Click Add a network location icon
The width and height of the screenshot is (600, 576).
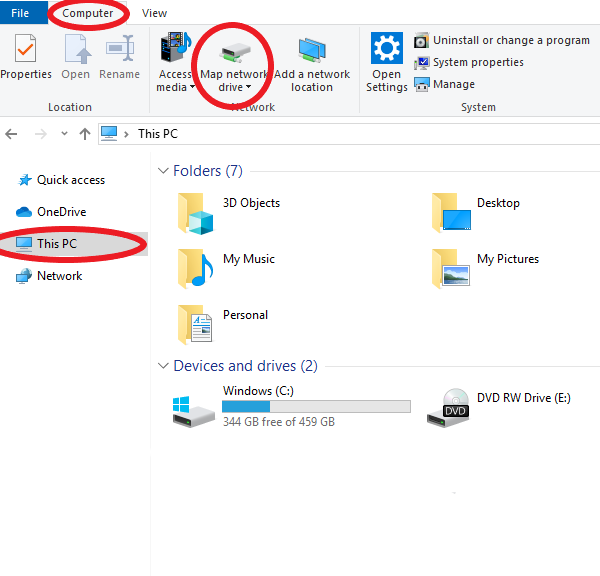pyautogui.click(x=312, y=50)
